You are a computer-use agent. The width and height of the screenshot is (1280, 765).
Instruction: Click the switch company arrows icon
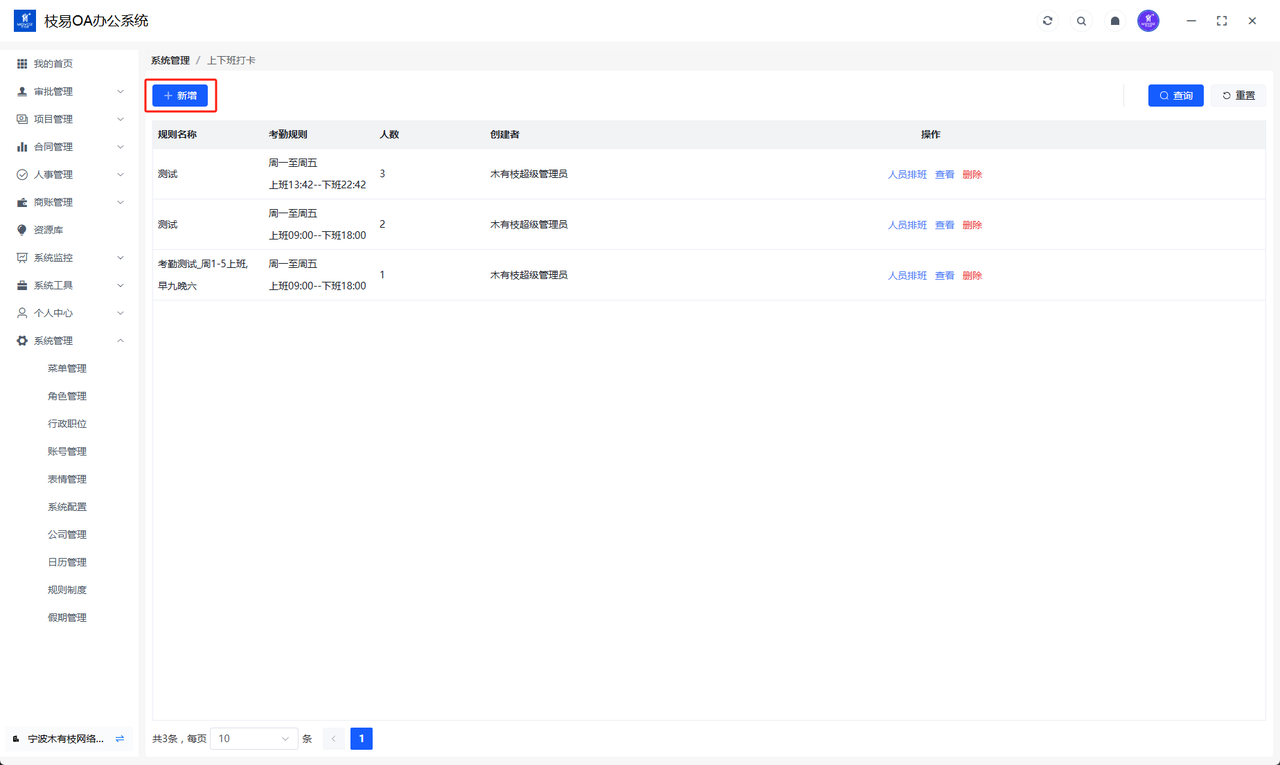point(120,739)
